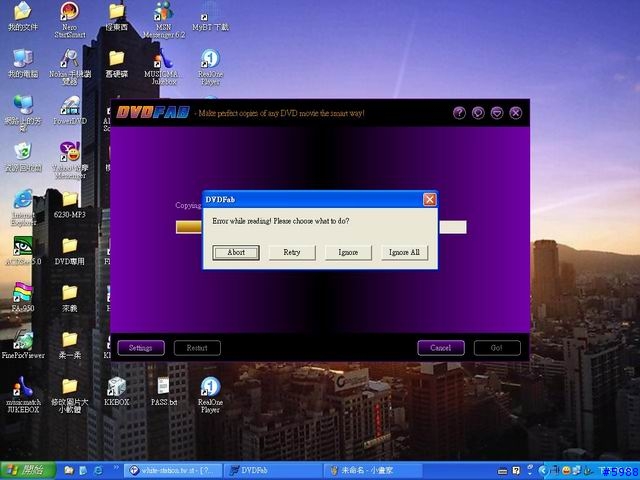
Task: Launch RealOne Player shortcut below MyBT
Action: [x=210, y=67]
